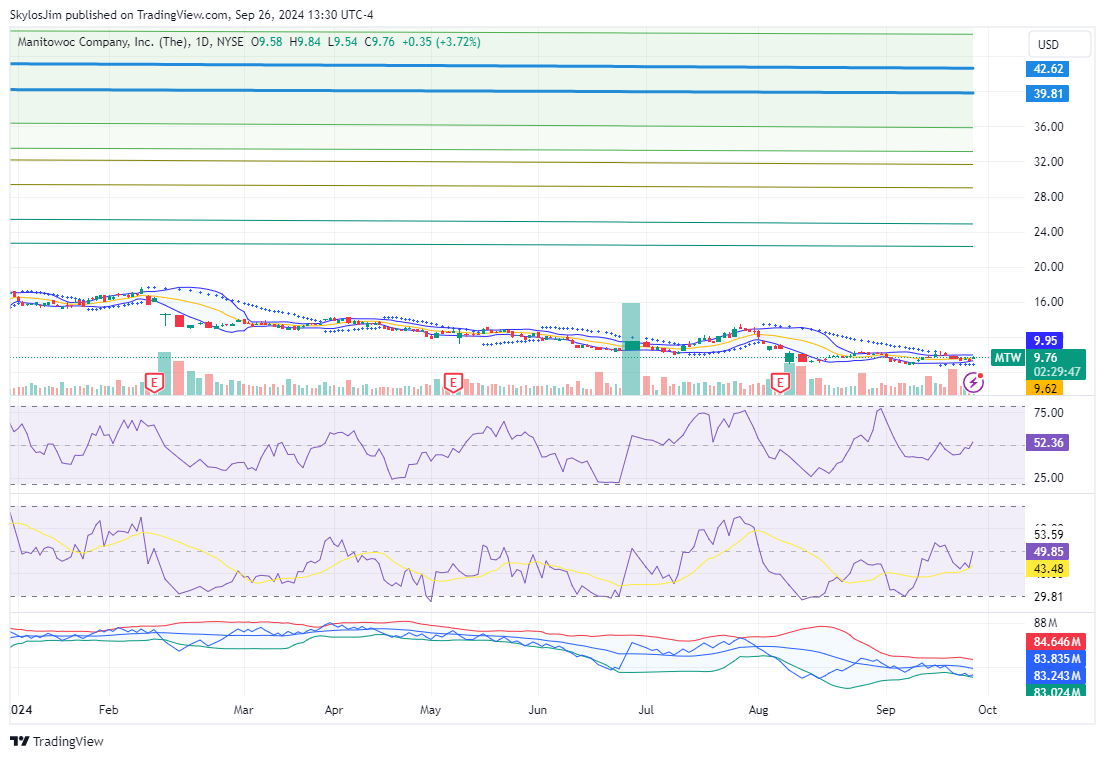Click the May label on time axis

pos(430,710)
